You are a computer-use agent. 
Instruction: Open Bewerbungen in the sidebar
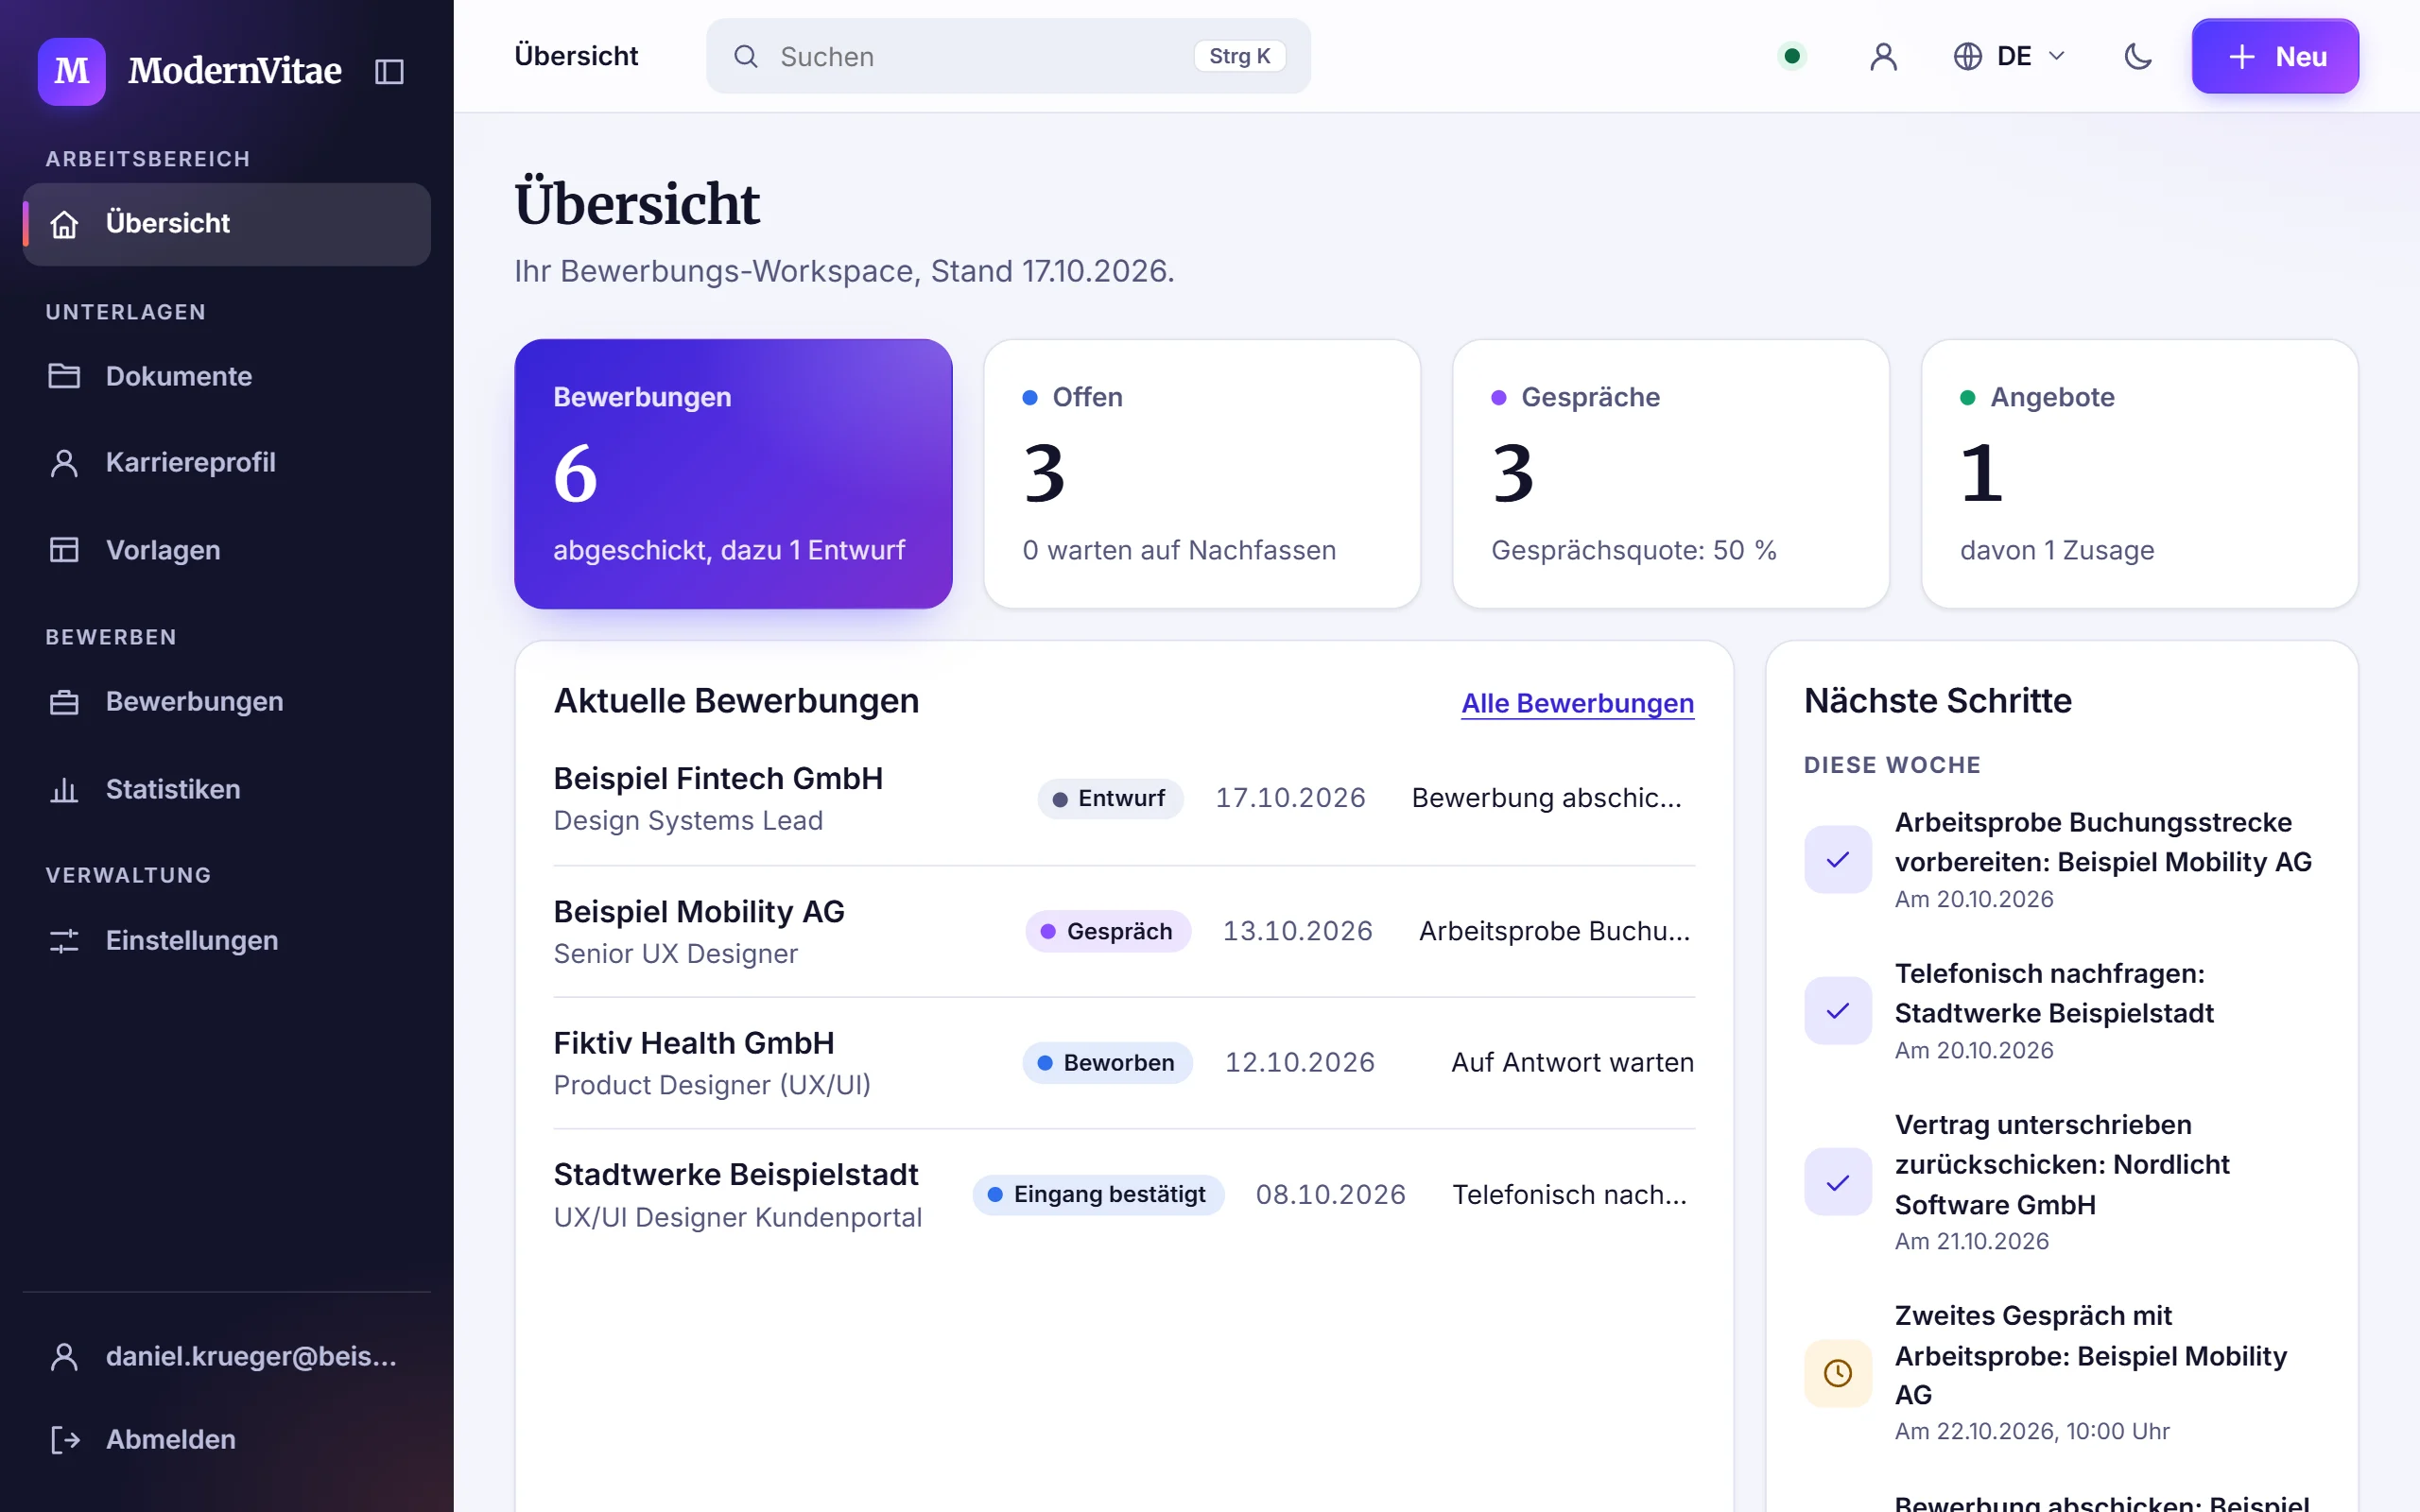click(227, 701)
